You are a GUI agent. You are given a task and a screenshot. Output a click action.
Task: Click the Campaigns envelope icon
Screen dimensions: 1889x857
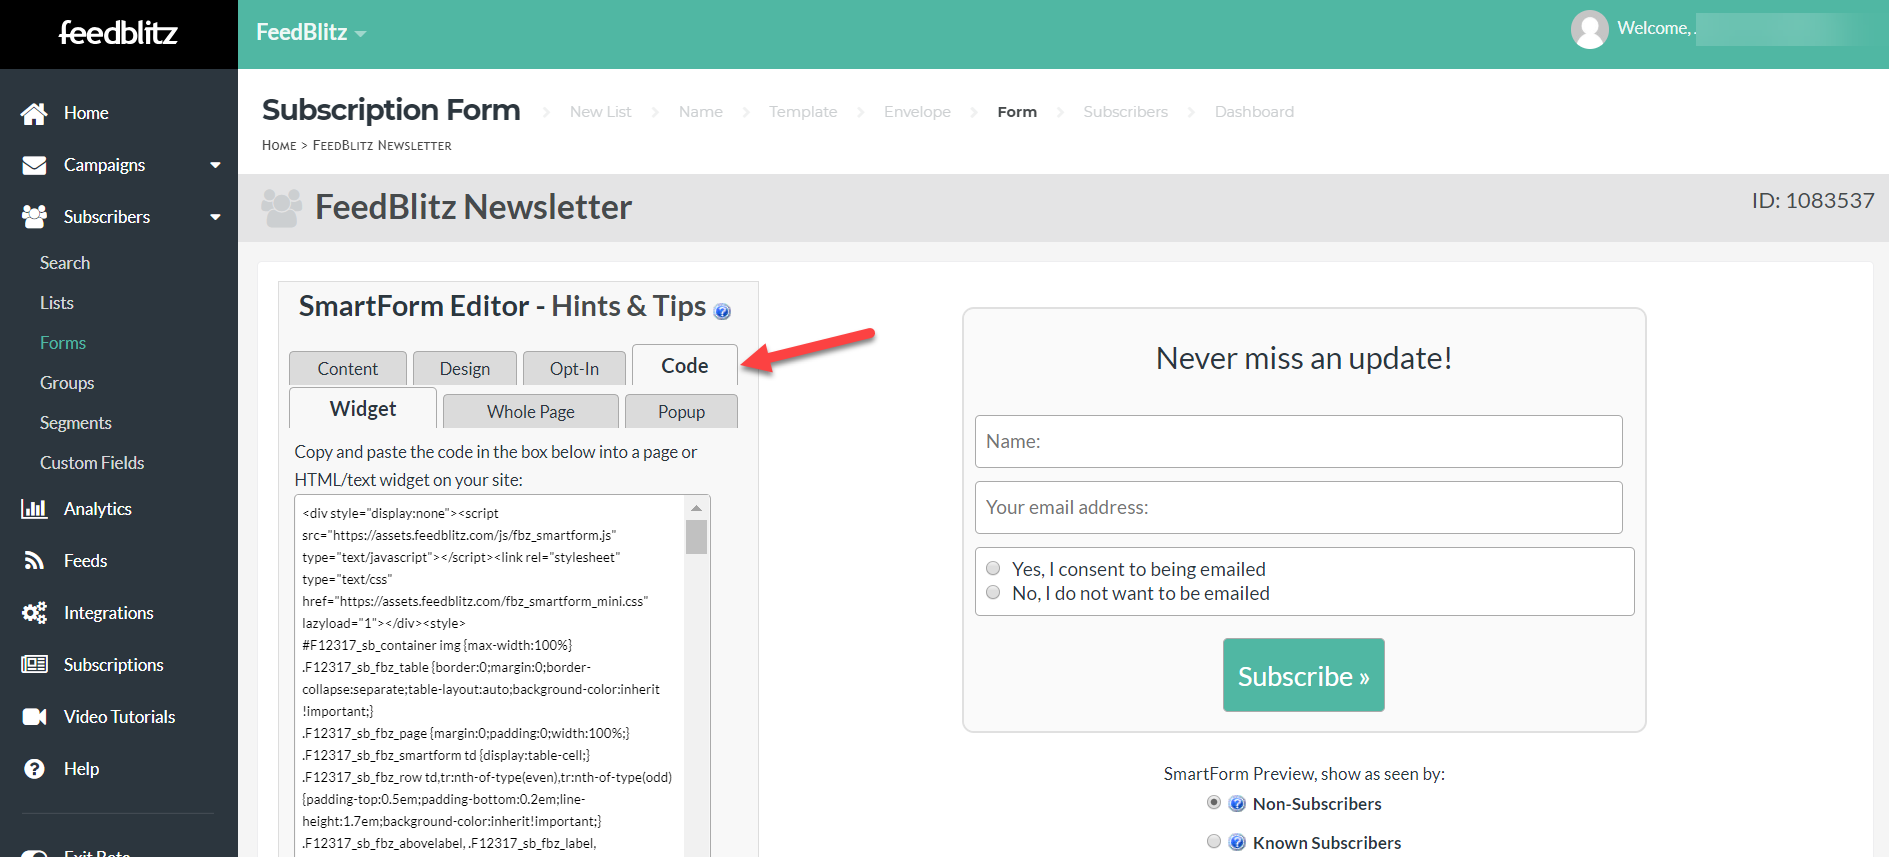tap(34, 165)
